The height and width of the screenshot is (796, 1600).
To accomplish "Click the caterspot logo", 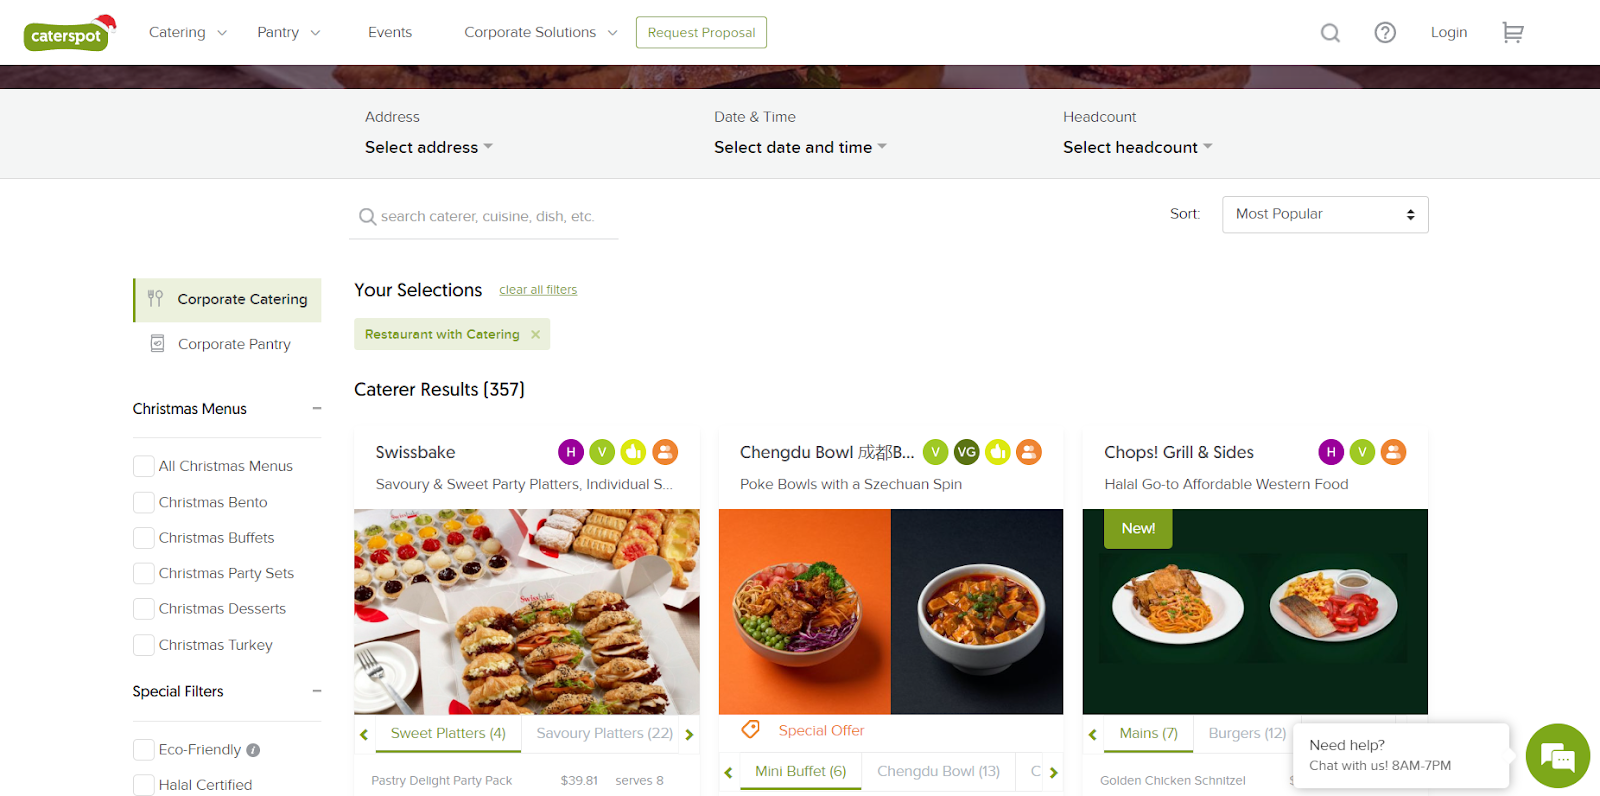I will 69,34.
